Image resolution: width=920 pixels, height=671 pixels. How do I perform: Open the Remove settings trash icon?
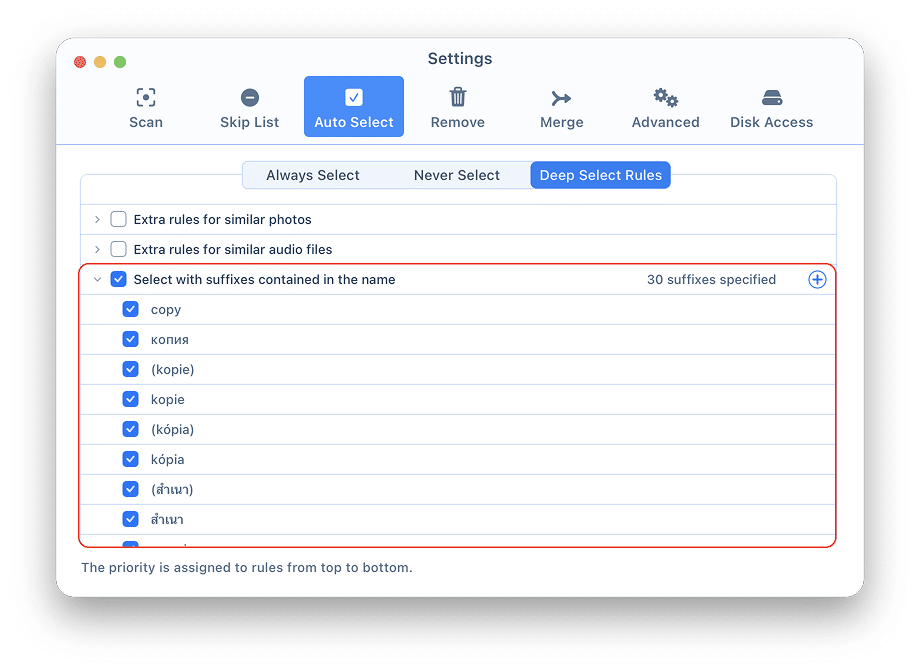coord(458,97)
